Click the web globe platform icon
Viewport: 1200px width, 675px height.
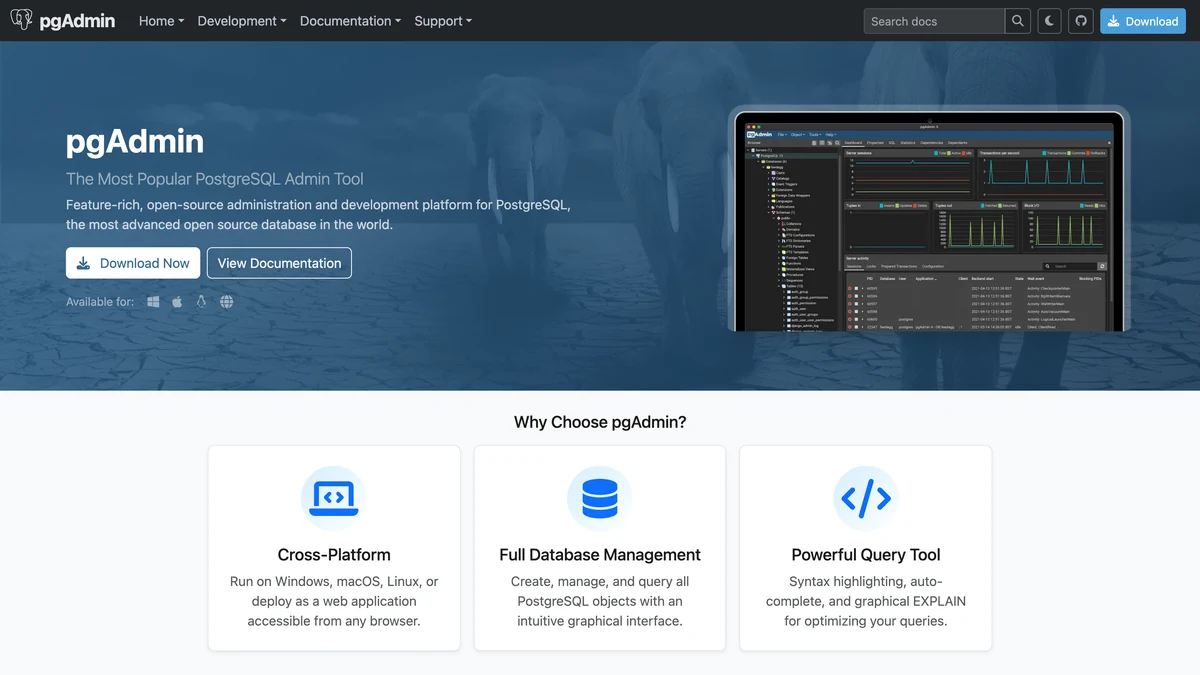pyautogui.click(x=227, y=301)
